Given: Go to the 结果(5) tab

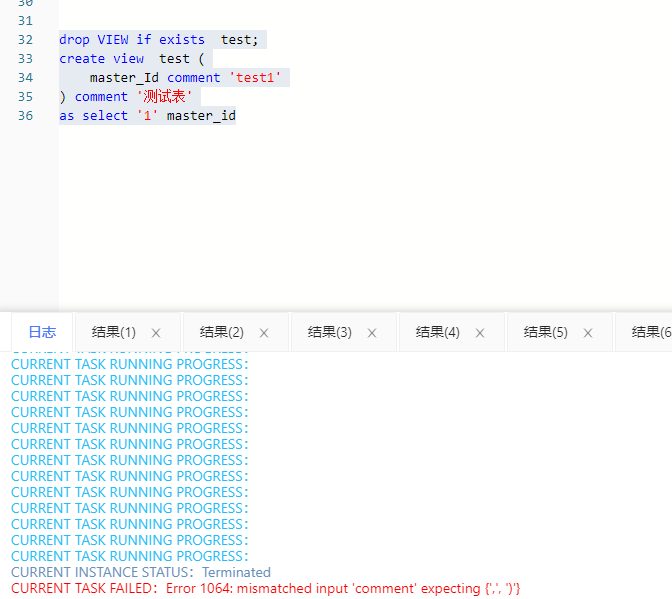Looking at the screenshot, I should [545, 333].
